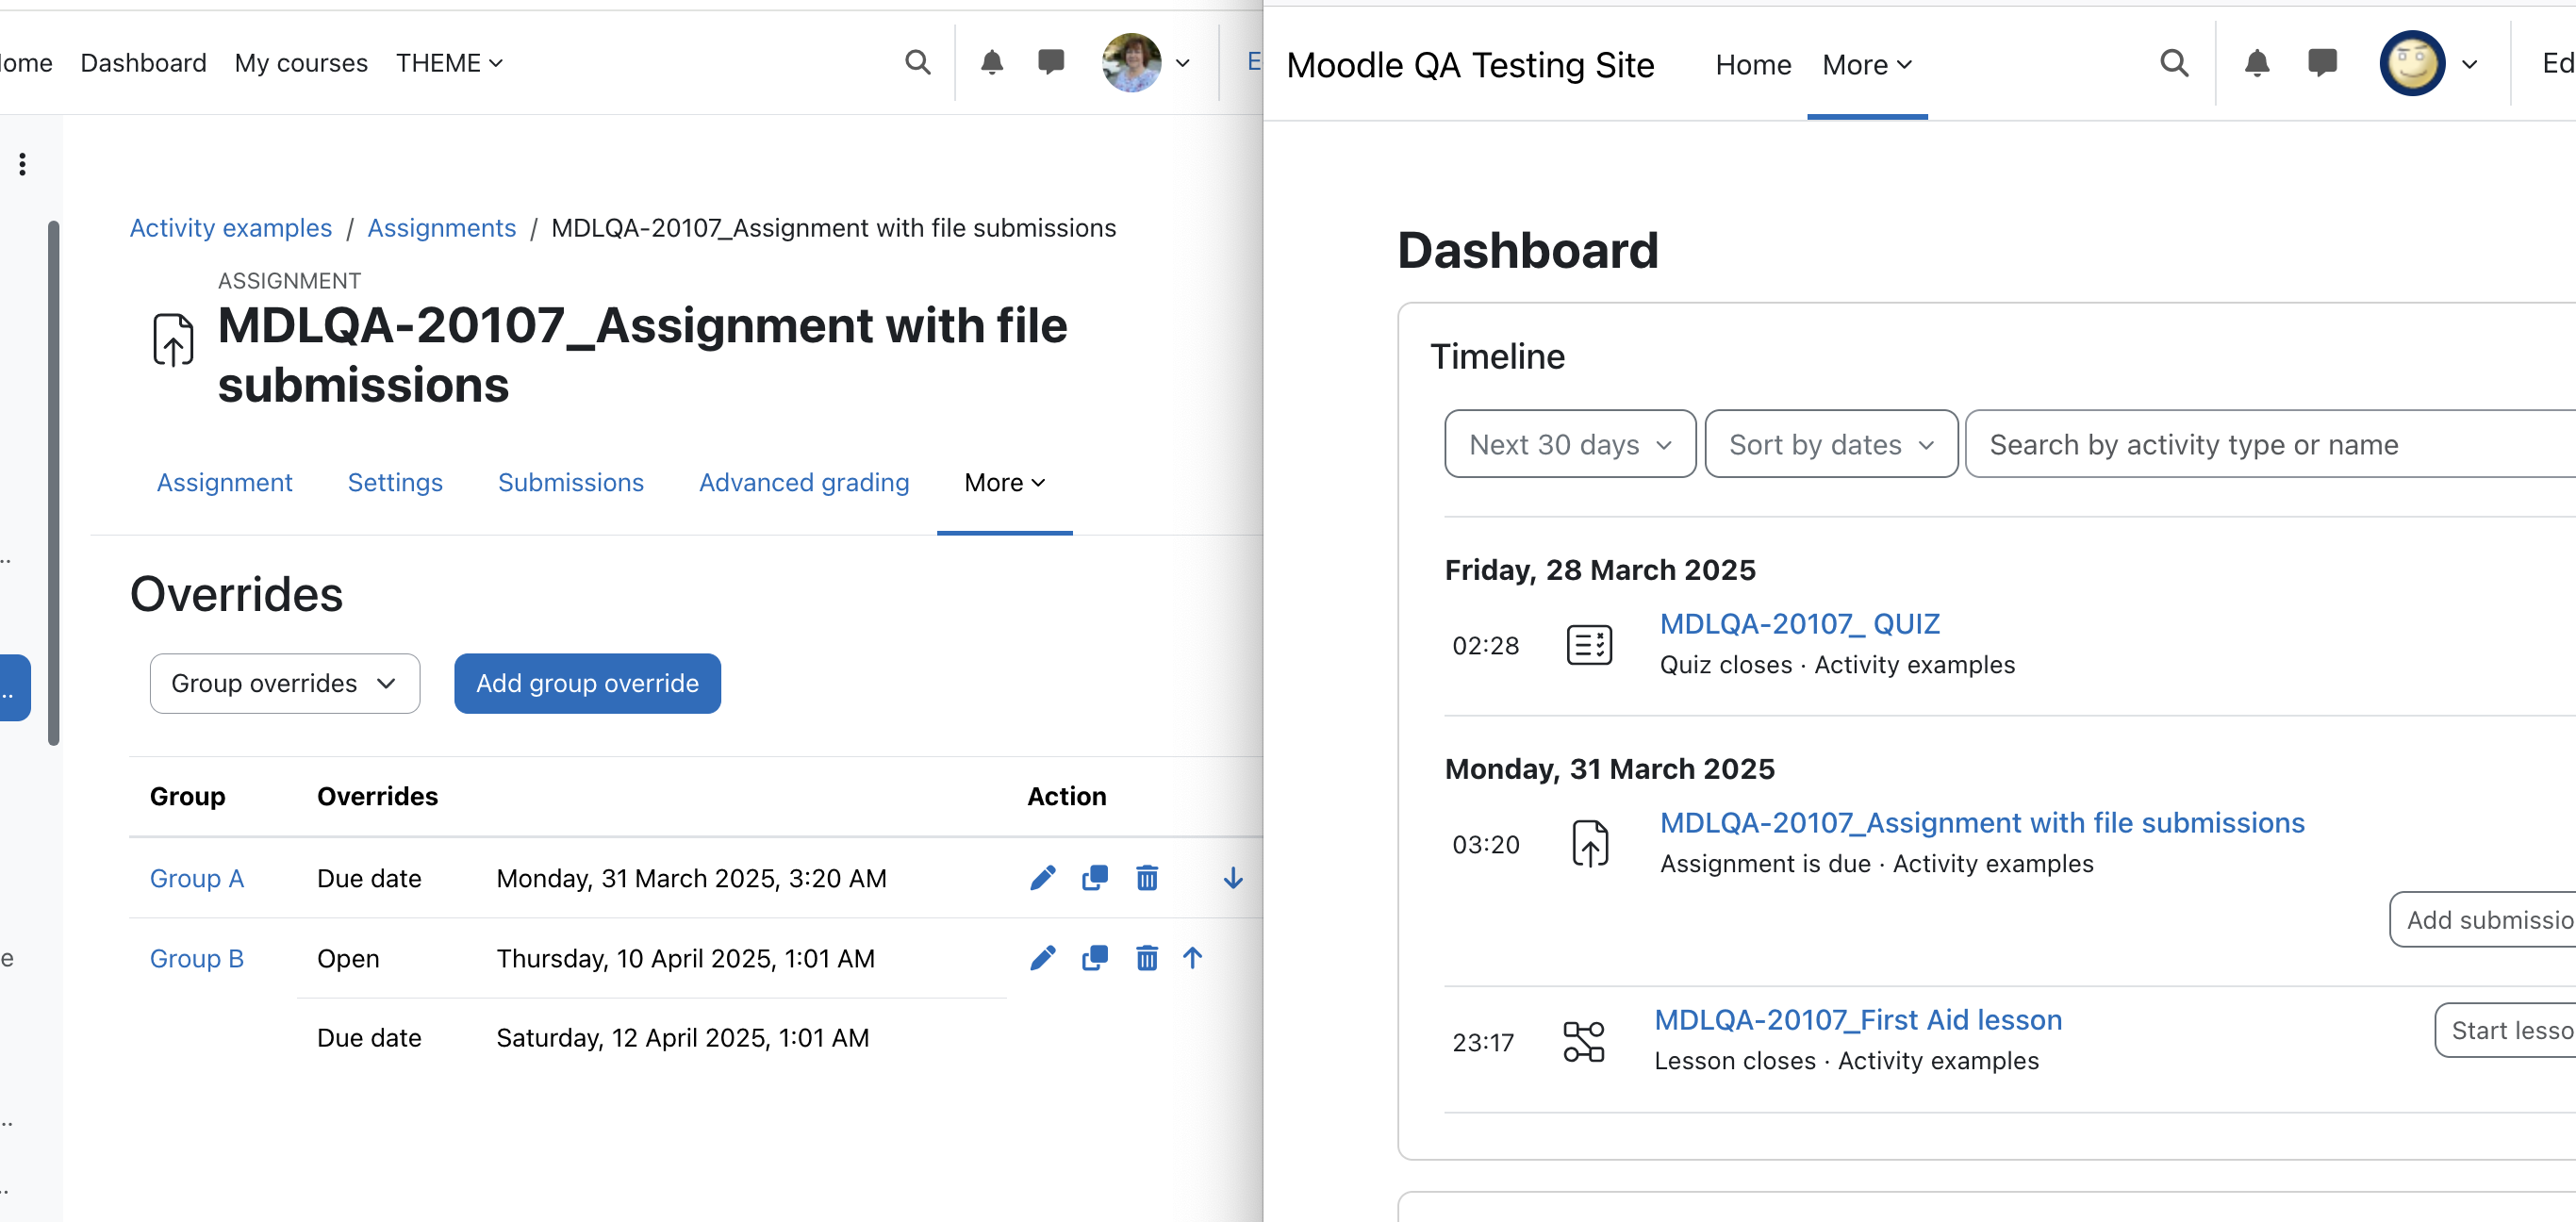Click search icon in Moodle QA Testing Site
The height and width of the screenshot is (1222, 2576).
[2173, 64]
